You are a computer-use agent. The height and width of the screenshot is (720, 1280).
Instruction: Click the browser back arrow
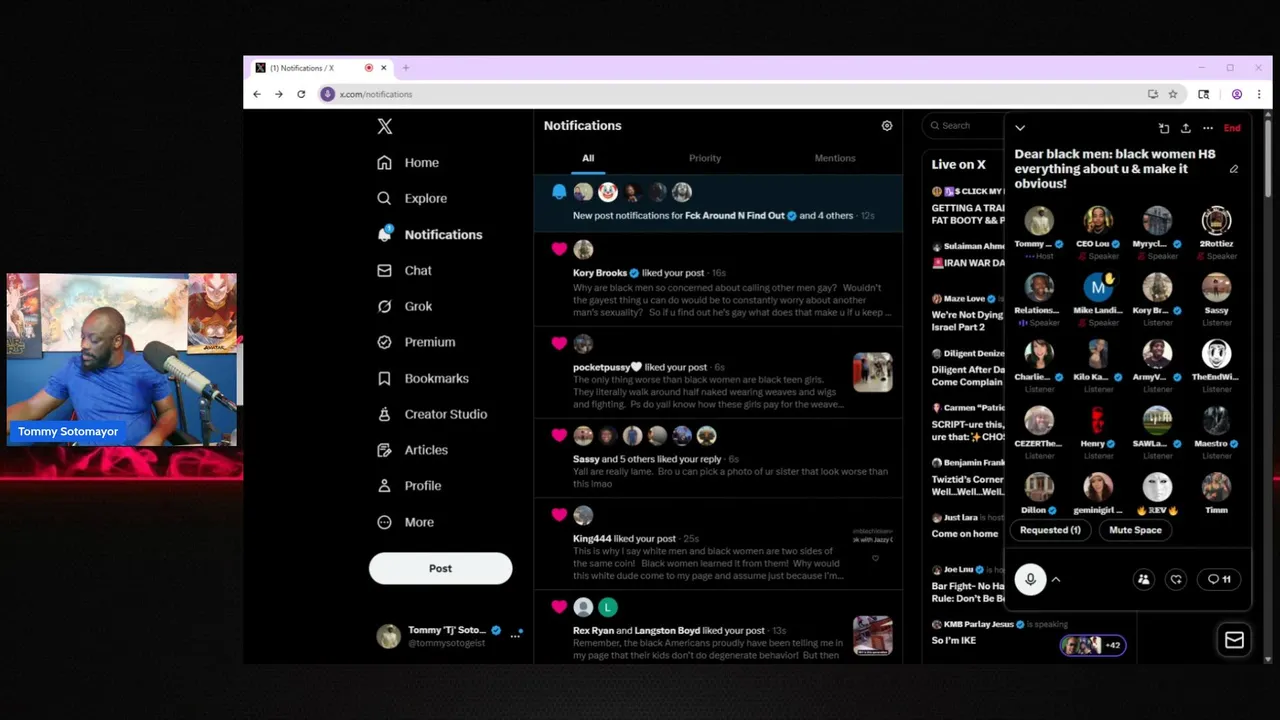point(257,94)
